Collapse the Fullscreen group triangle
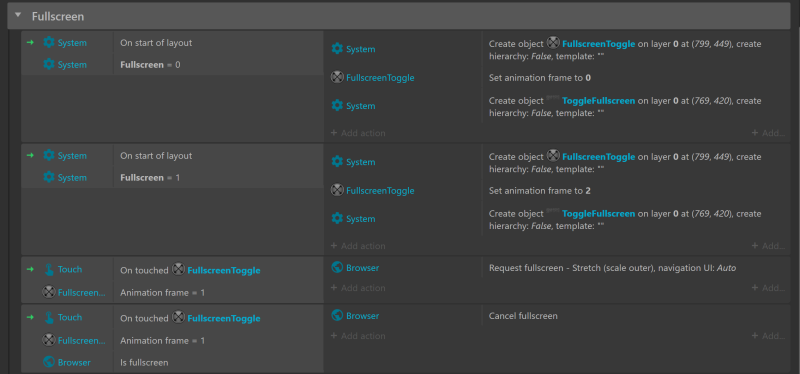Viewport: 800px width, 374px height. click(x=18, y=16)
